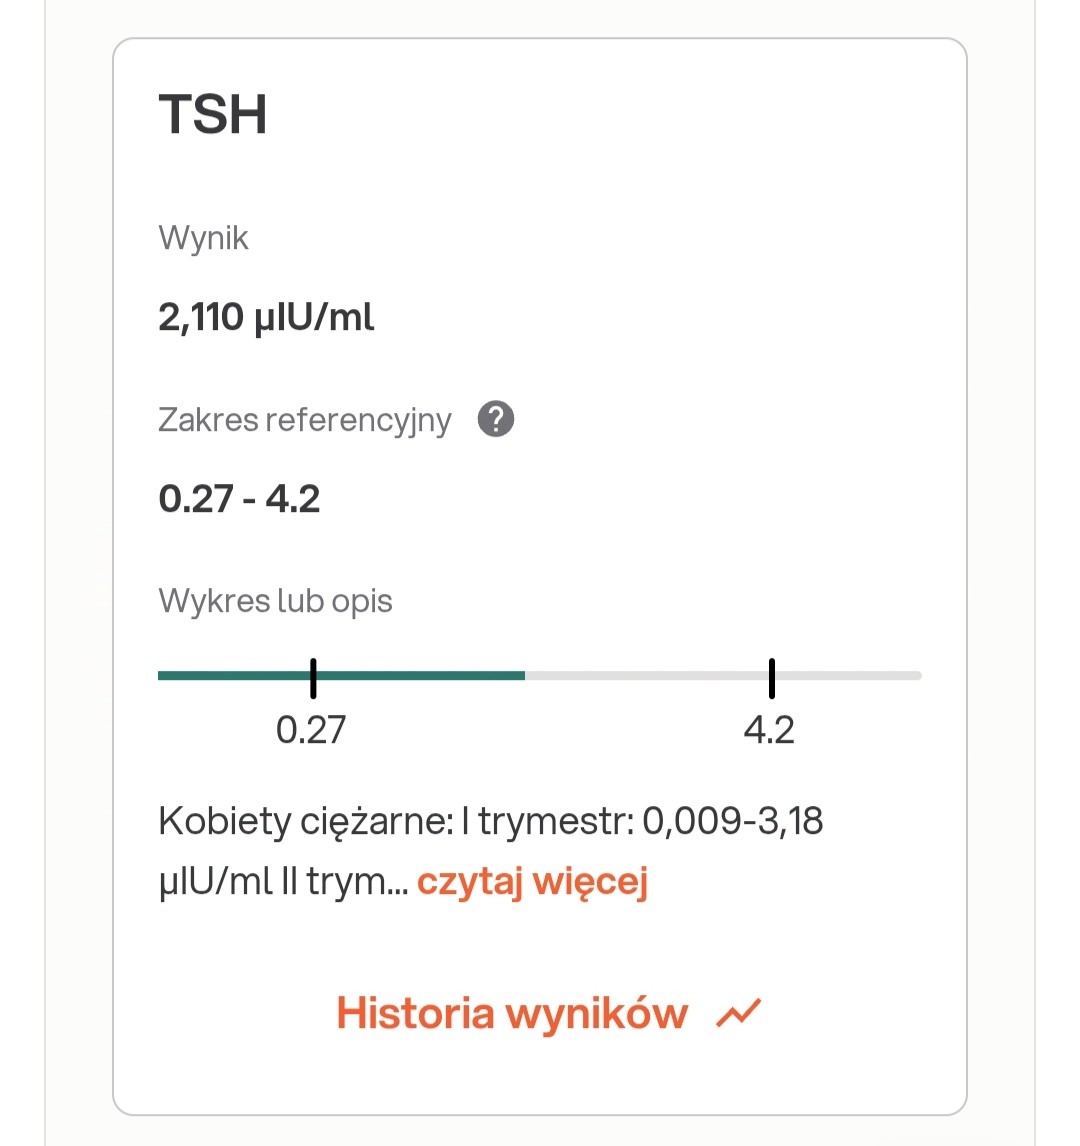
Task: Click the 4.2 number under the range bar
Action: tap(769, 730)
